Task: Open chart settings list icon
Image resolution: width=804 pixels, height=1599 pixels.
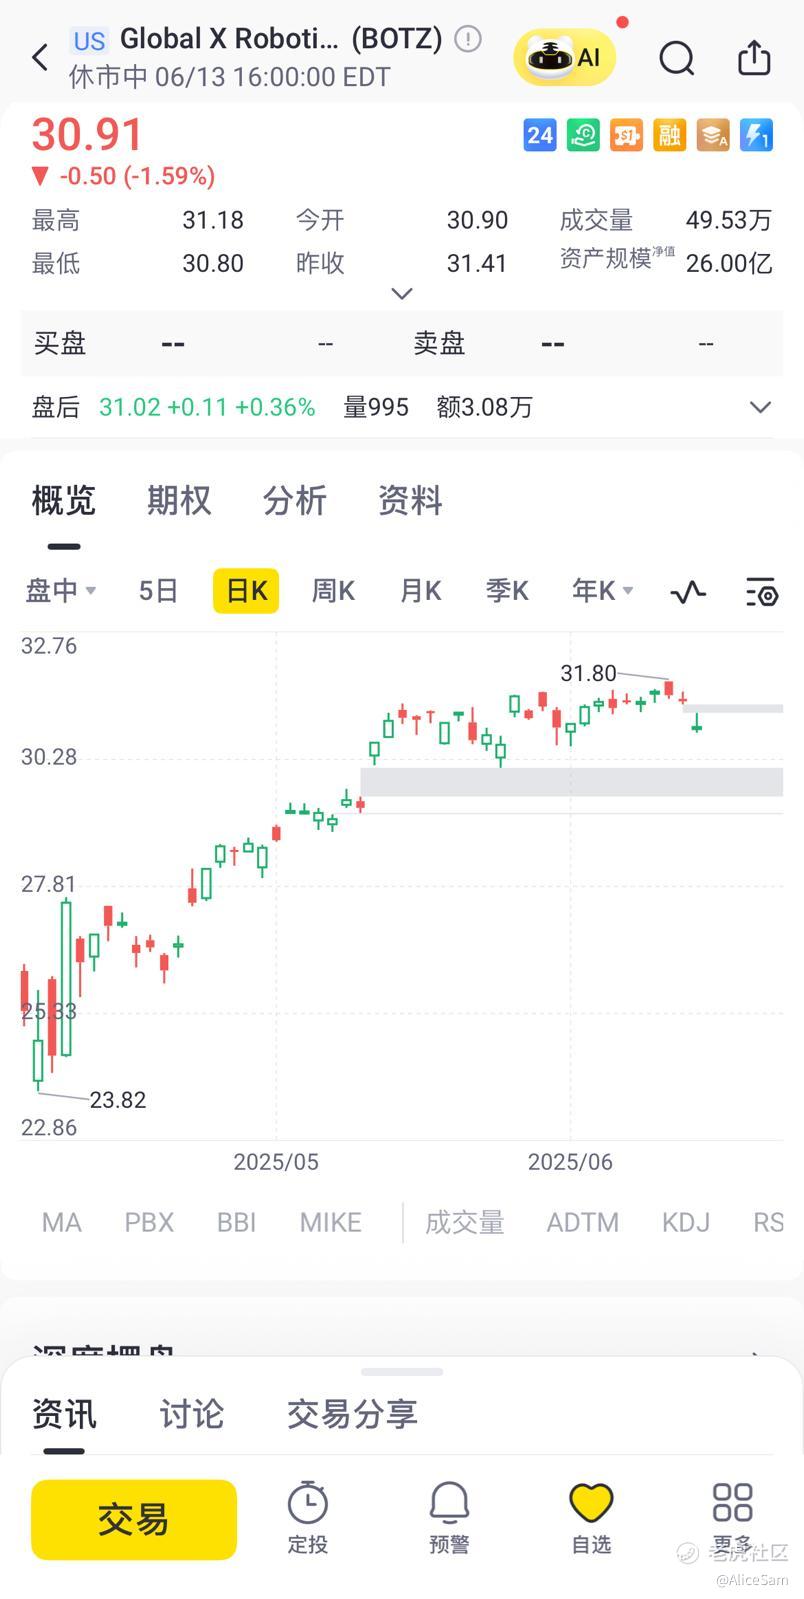Action: tap(762, 592)
